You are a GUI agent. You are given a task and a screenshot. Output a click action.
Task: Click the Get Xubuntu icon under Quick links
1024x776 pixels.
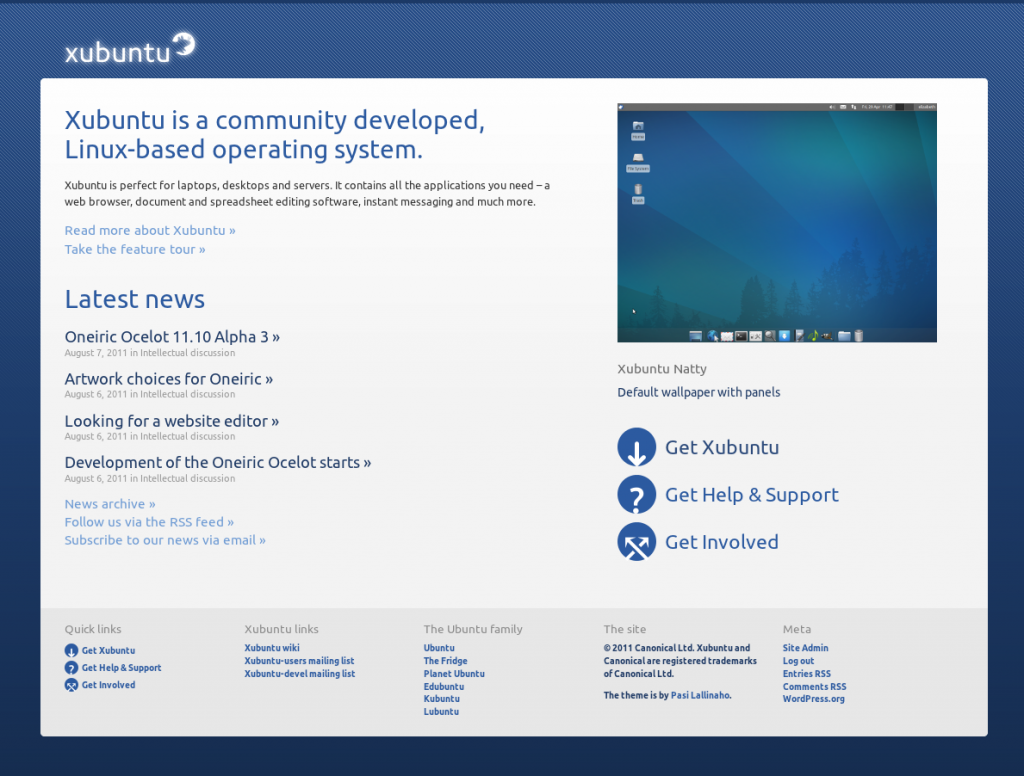click(70, 650)
